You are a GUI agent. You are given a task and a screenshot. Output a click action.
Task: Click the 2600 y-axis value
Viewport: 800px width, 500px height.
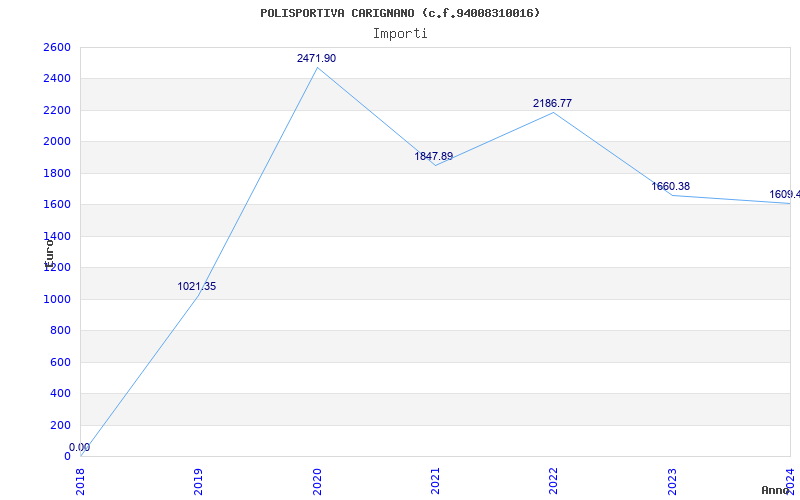[57, 47]
